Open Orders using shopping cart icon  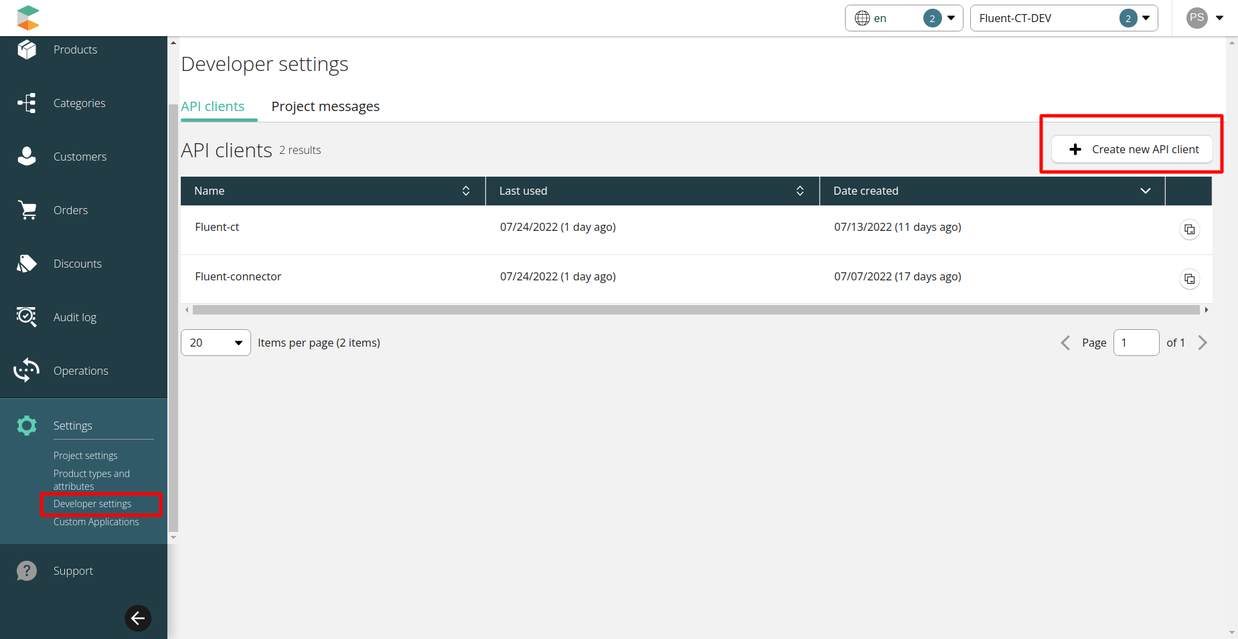[27, 210]
